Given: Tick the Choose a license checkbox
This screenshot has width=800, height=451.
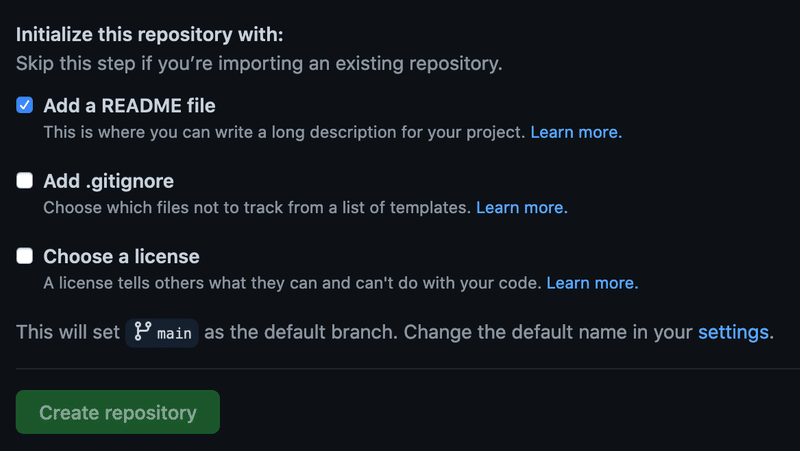Looking at the screenshot, I should point(25,256).
